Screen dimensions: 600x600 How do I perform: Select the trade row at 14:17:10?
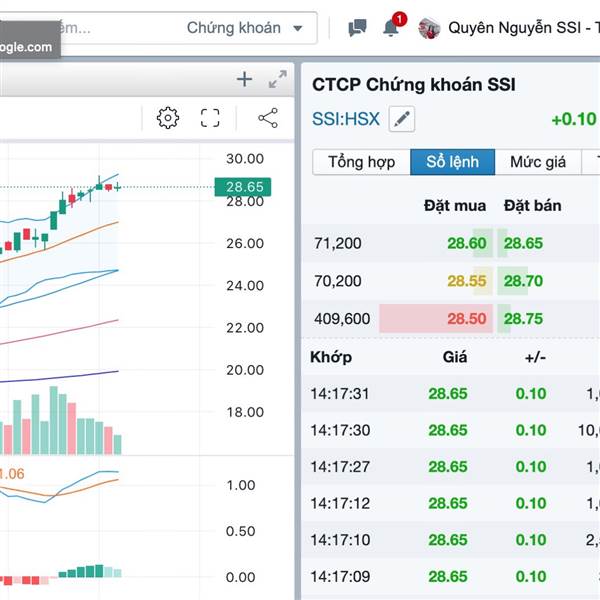pos(451,540)
